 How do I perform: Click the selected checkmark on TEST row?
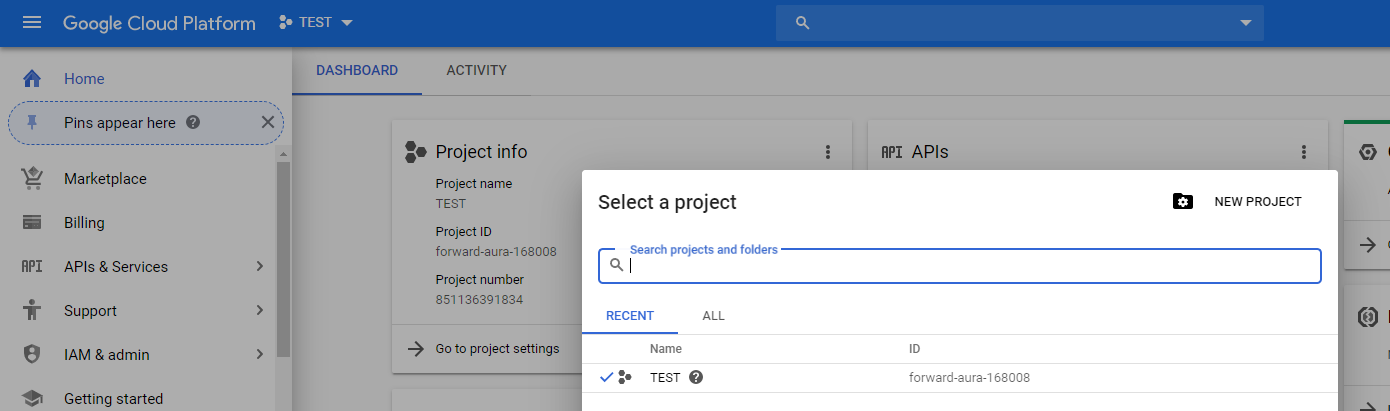(x=606, y=377)
